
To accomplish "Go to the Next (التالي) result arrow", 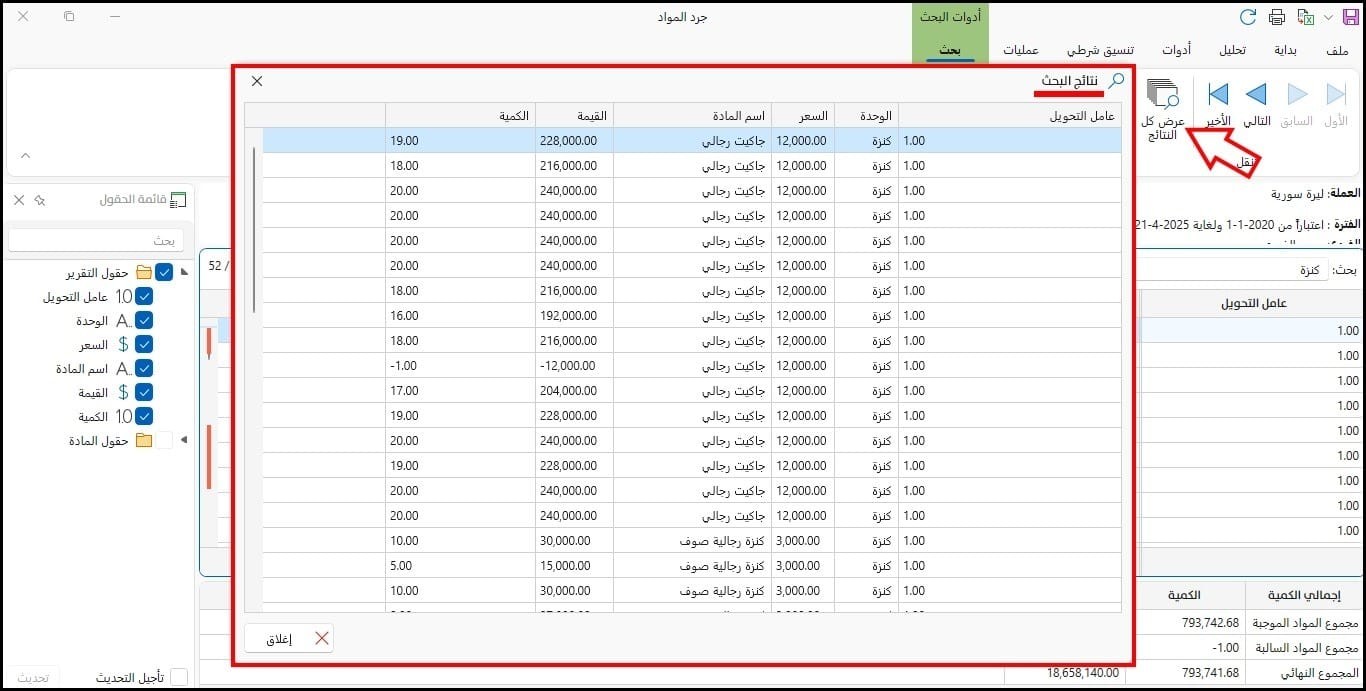I will (1256, 95).
